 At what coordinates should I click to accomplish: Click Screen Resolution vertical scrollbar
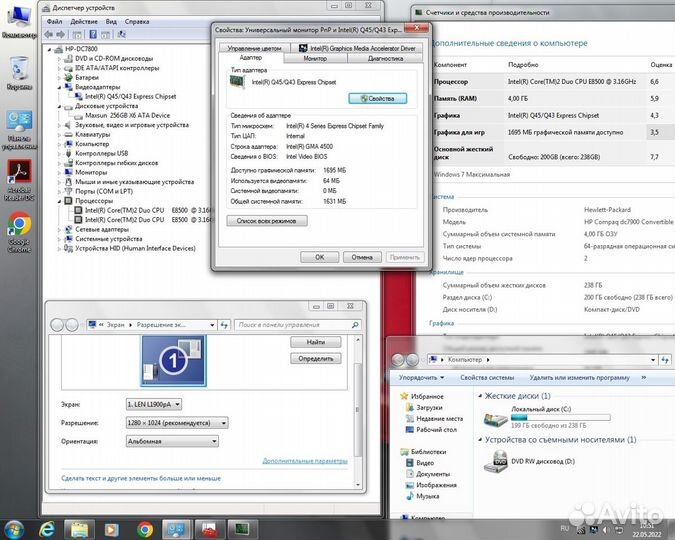357,411
